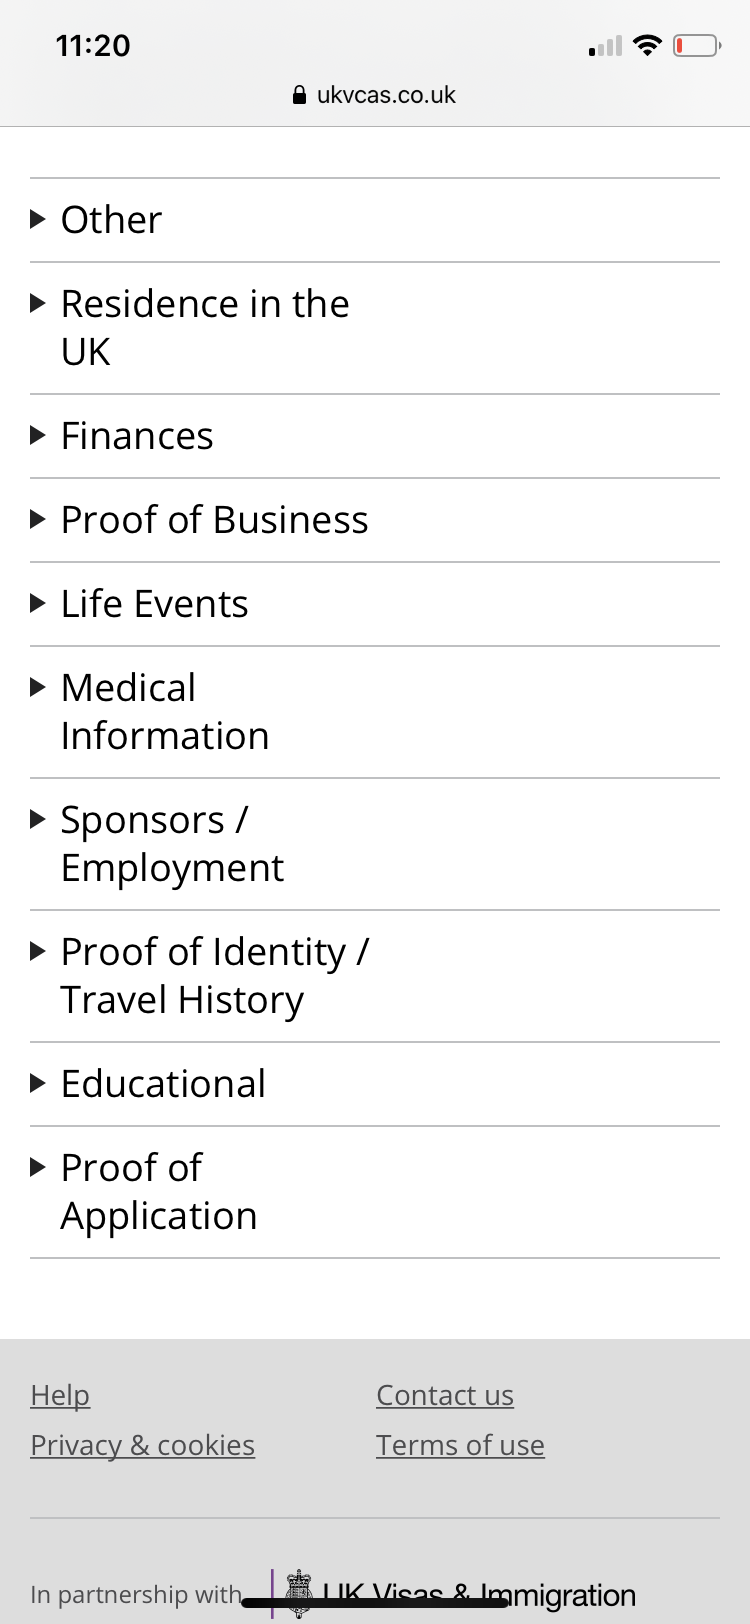750x1624 pixels.
Task: Tap the ukvcas.co.uk address bar
Action: (x=386, y=95)
